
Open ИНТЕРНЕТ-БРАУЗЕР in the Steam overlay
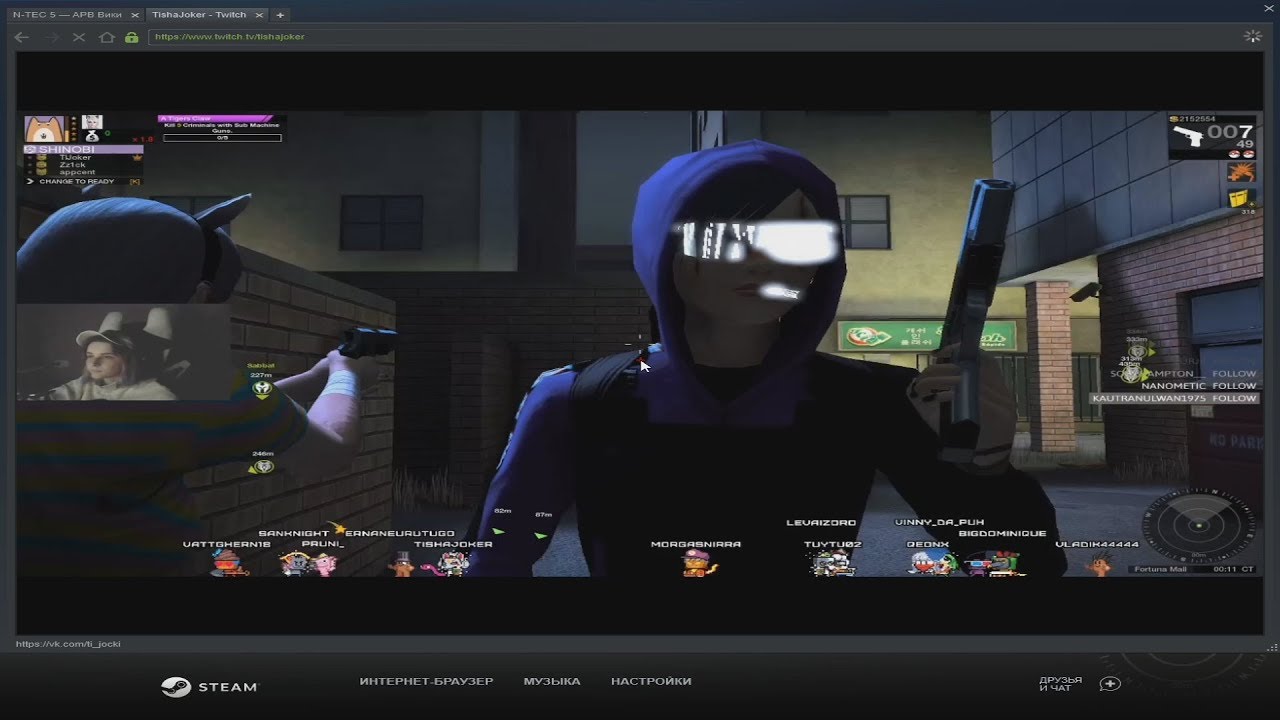(427, 681)
